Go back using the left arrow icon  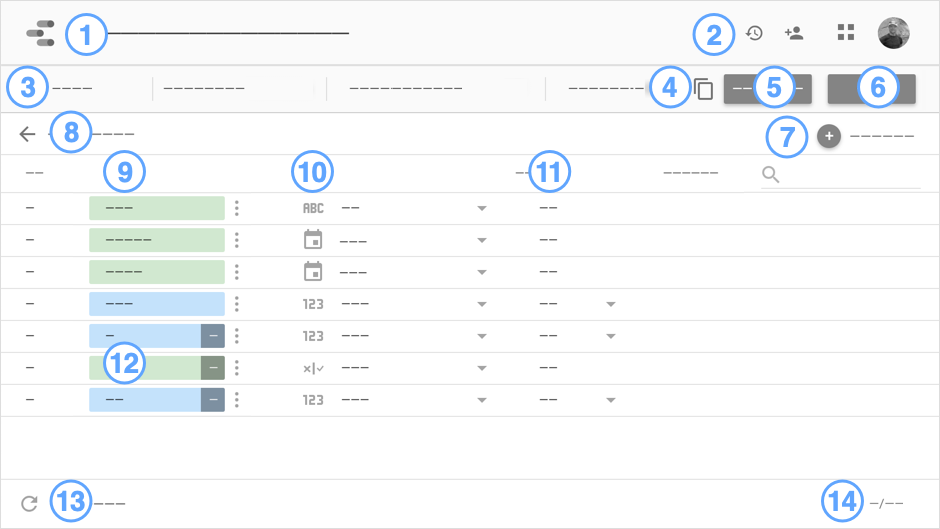[x=27, y=134]
